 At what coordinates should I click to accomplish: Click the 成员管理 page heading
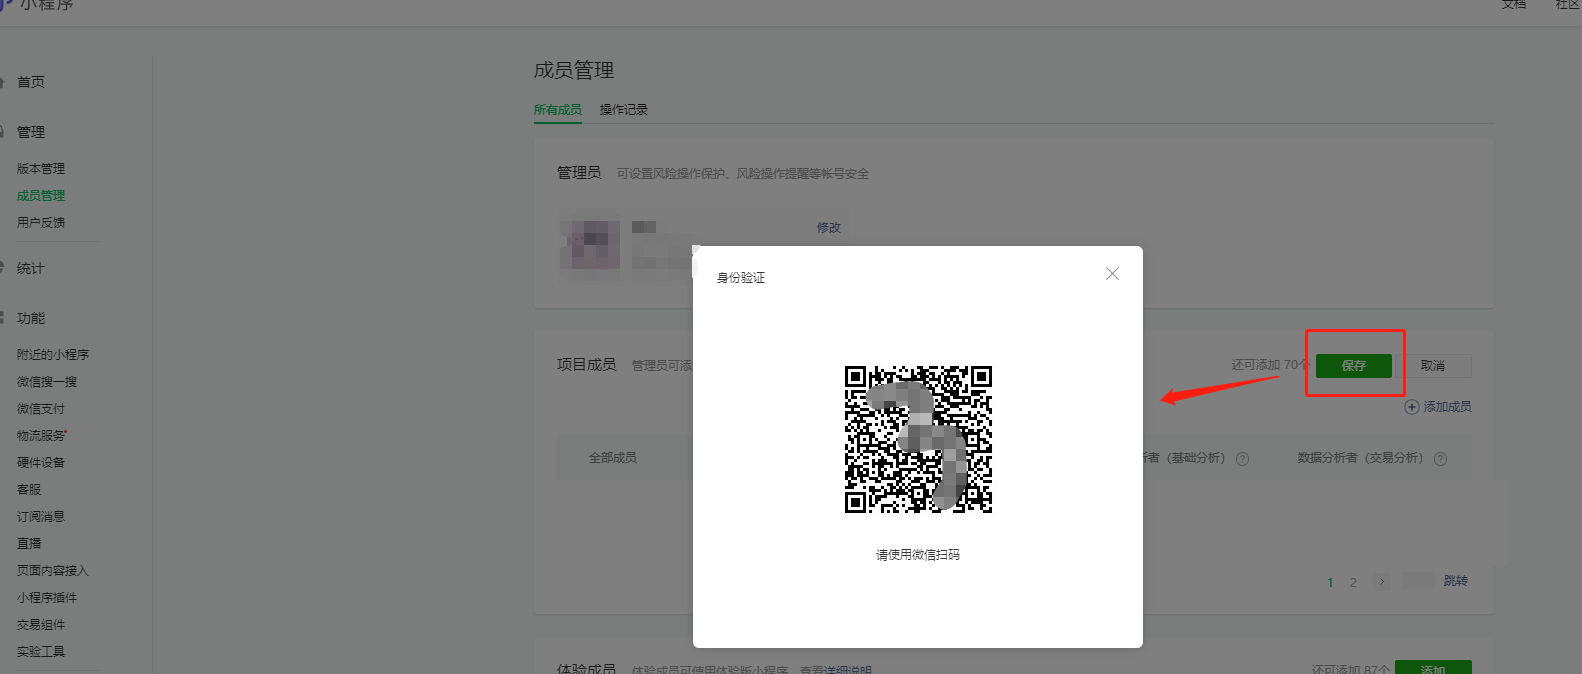click(574, 70)
